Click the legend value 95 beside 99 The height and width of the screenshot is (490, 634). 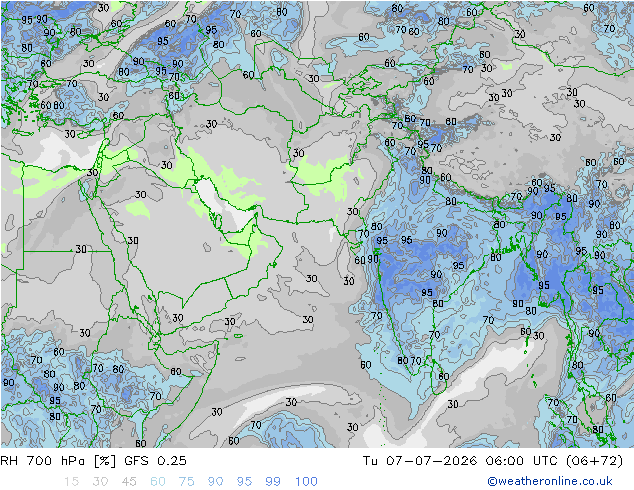click(244, 482)
